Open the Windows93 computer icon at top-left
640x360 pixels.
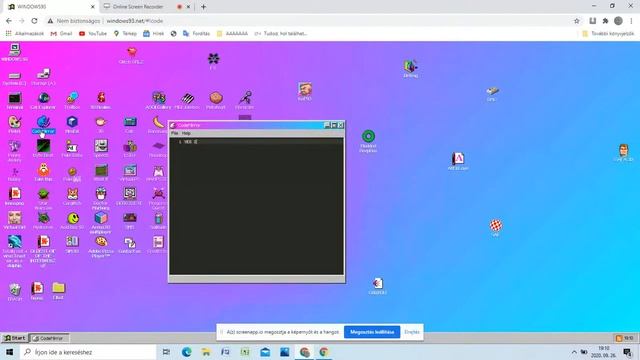14,52
